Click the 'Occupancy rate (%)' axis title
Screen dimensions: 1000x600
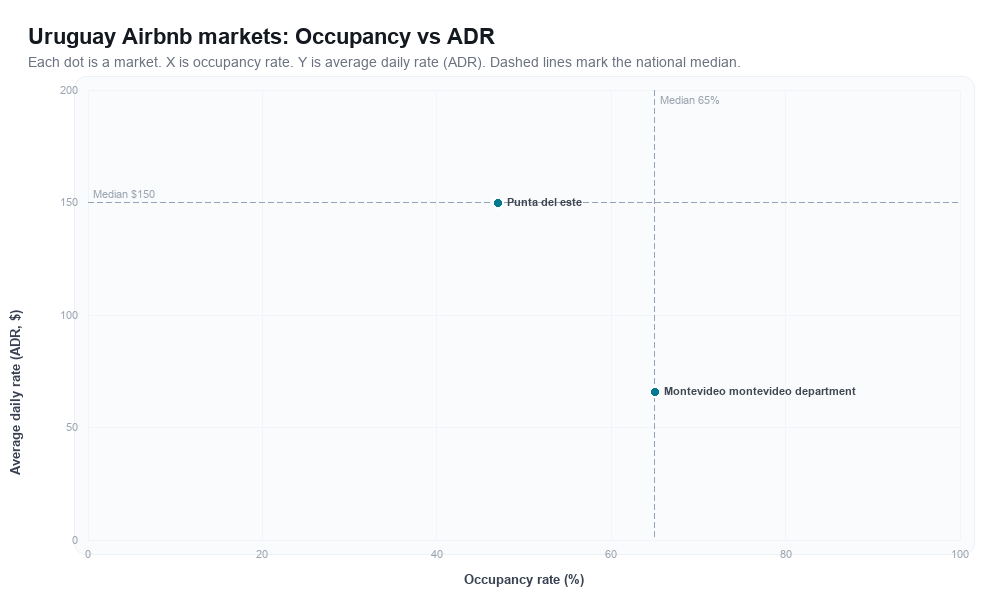(524, 580)
